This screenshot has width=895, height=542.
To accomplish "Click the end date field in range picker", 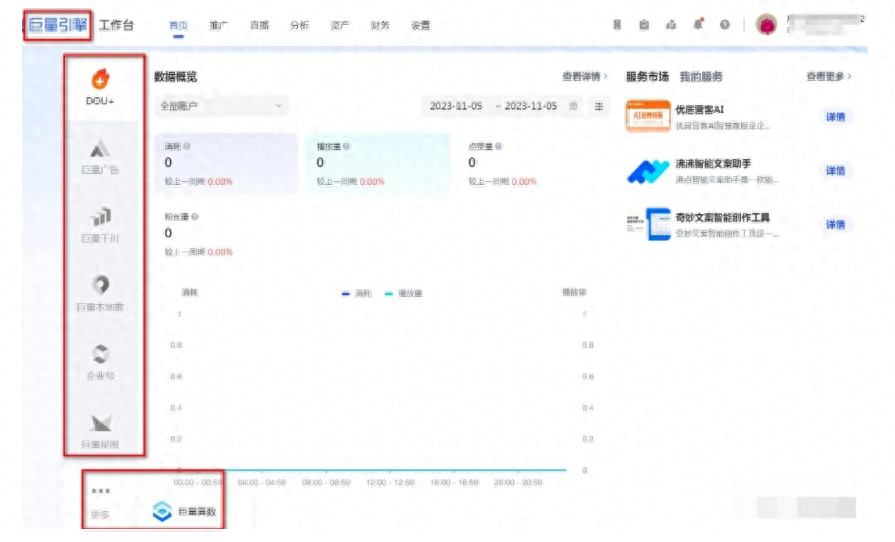I will coord(530,106).
